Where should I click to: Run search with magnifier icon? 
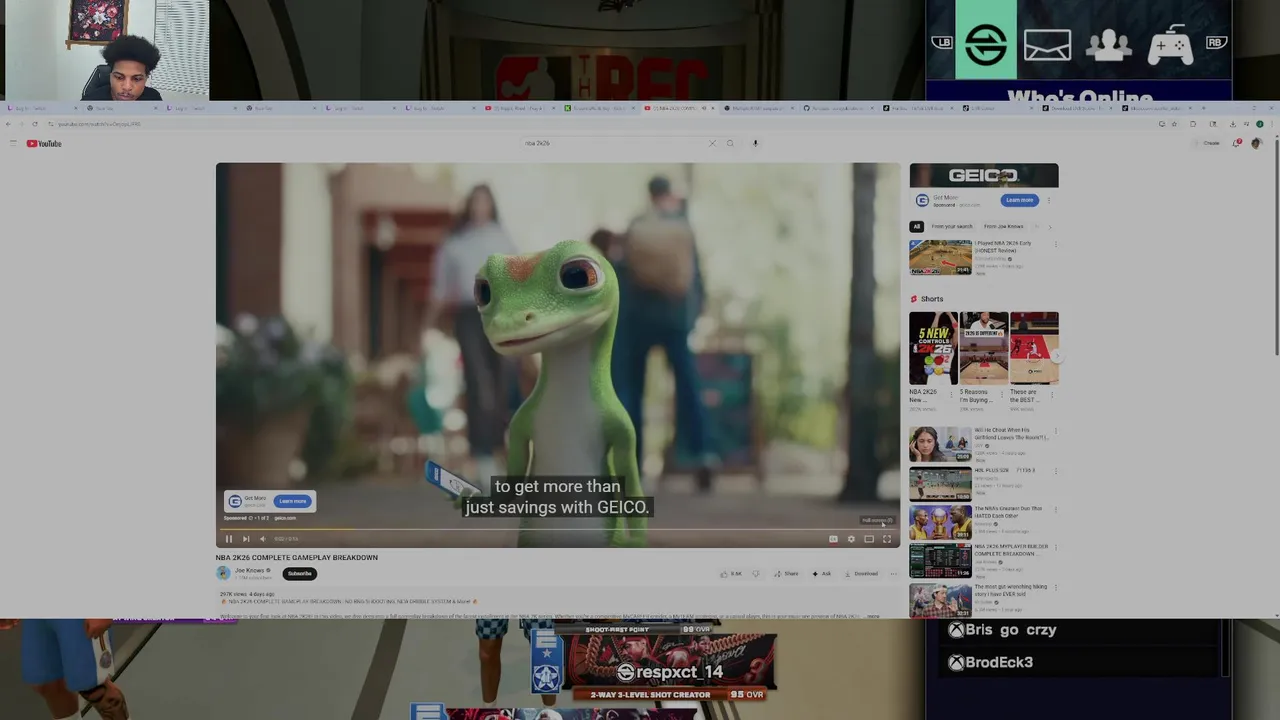[x=730, y=143]
